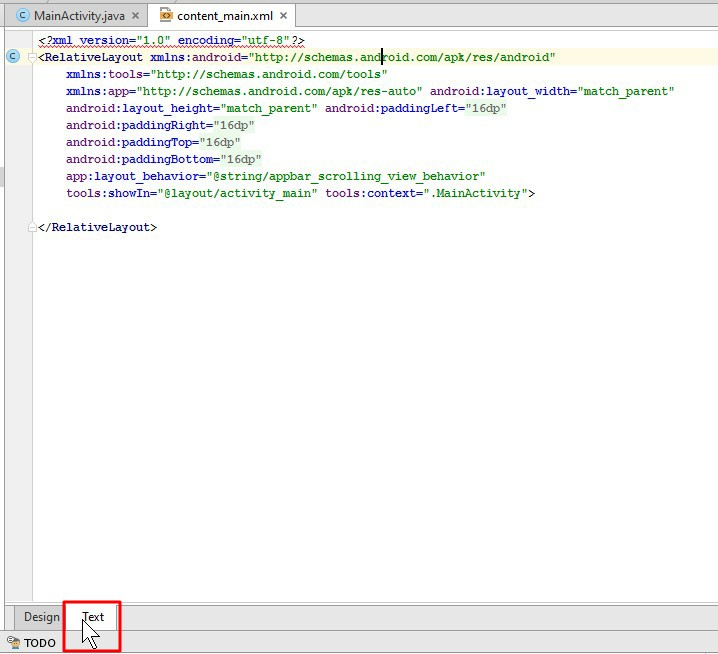
Task: Click the layout_height "match_parent" value
Action: [x=269, y=108]
